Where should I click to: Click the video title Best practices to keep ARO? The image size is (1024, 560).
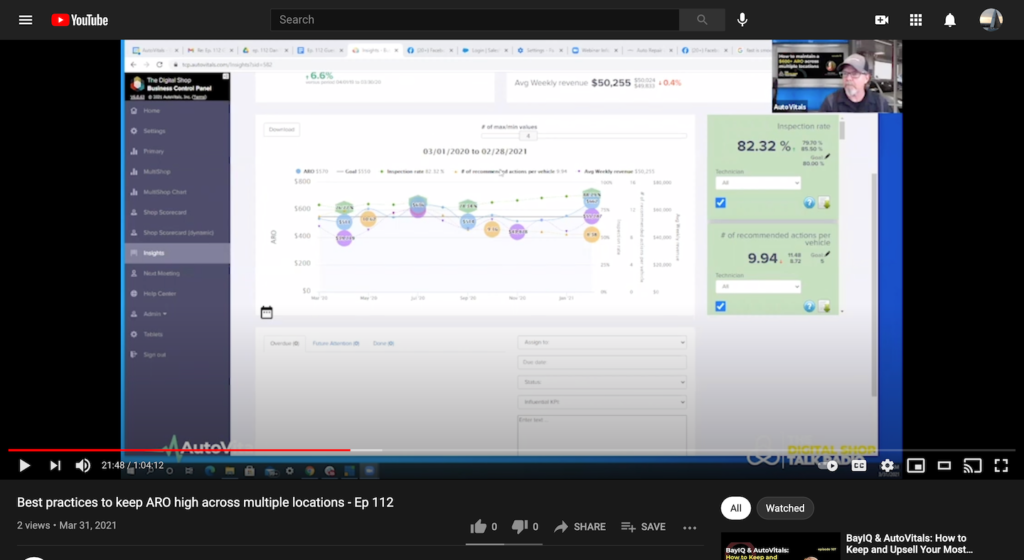point(205,503)
